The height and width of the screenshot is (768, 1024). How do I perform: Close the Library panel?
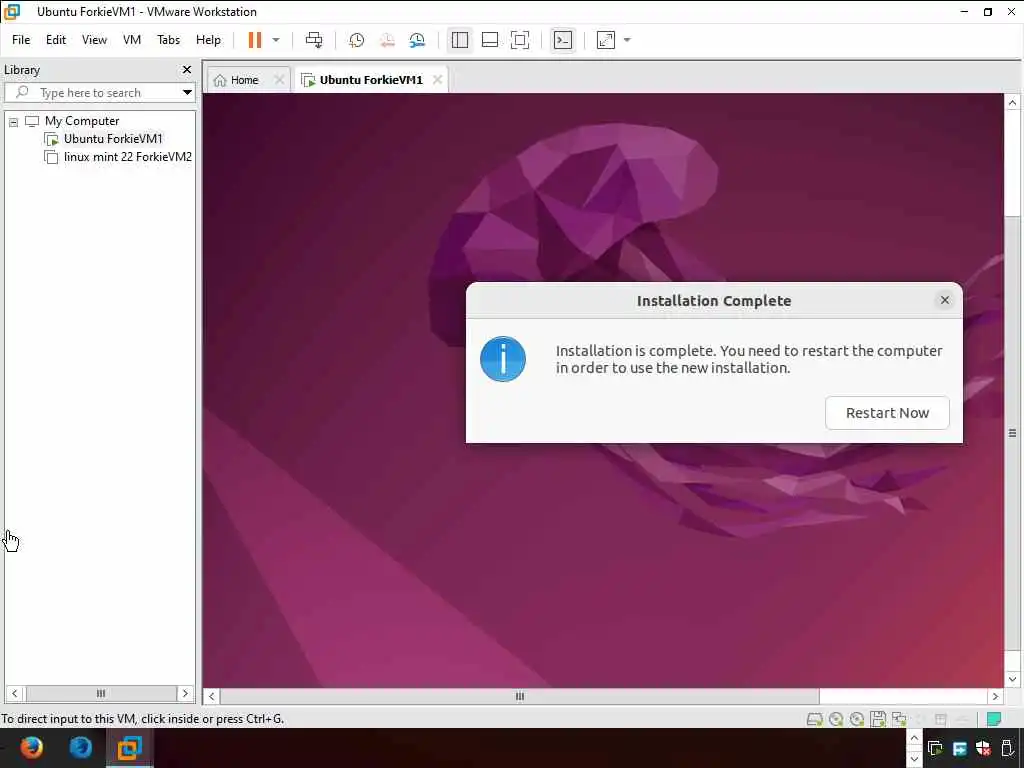(x=187, y=69)
